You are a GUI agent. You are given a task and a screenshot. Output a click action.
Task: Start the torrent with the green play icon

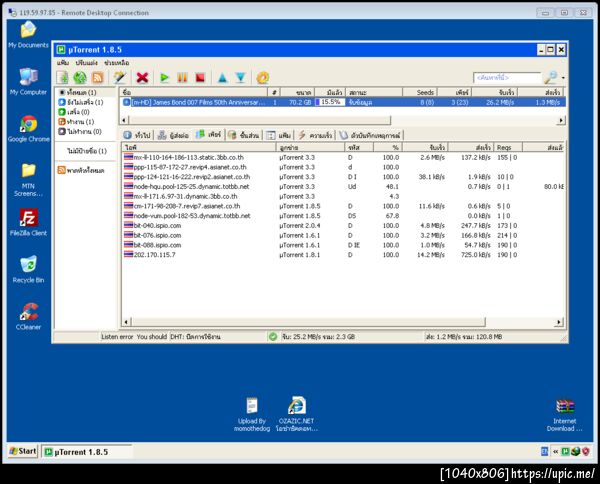pos(165,78)
